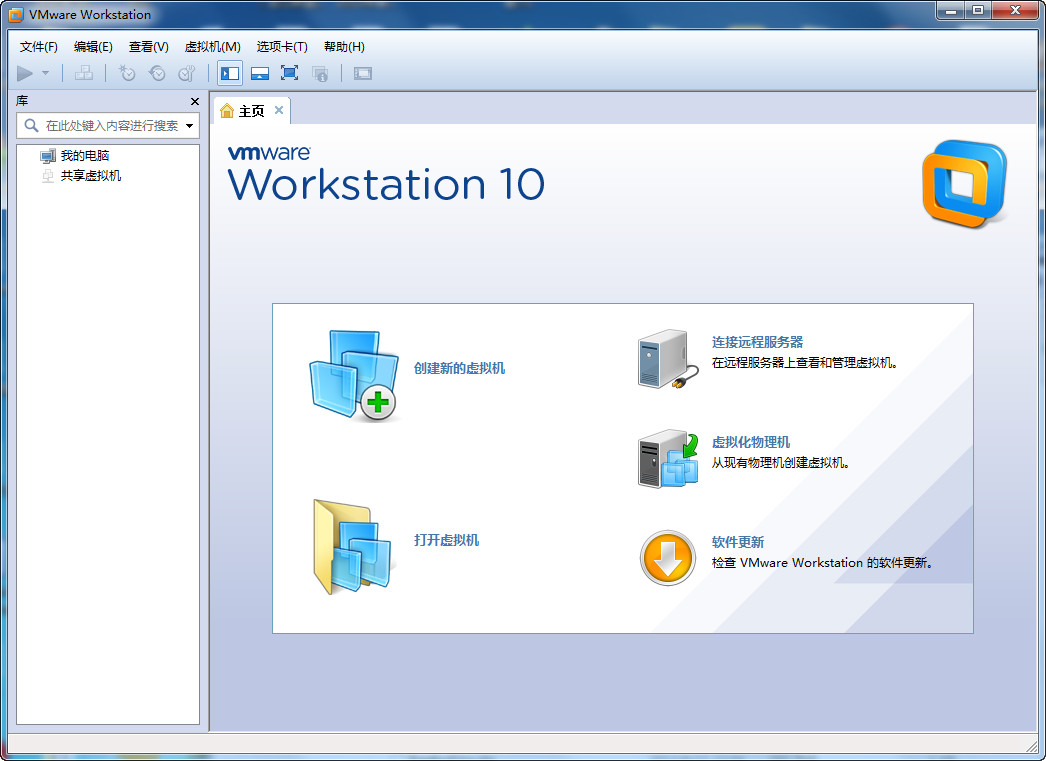Open the snapshot manager icon

[187, 73]
